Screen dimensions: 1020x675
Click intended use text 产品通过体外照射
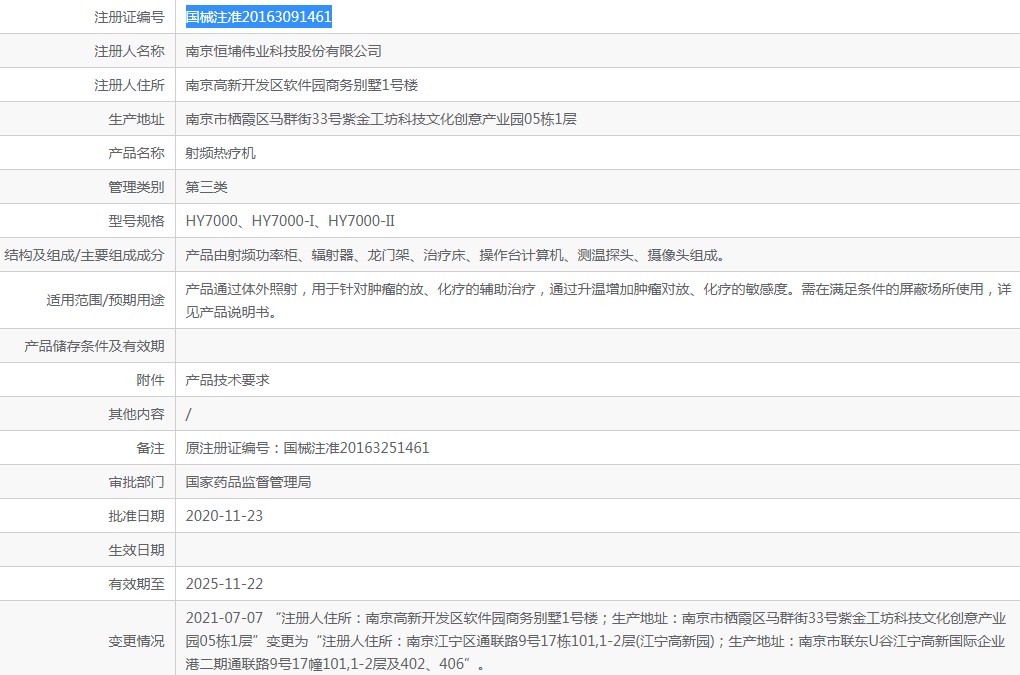pos(598,300)
